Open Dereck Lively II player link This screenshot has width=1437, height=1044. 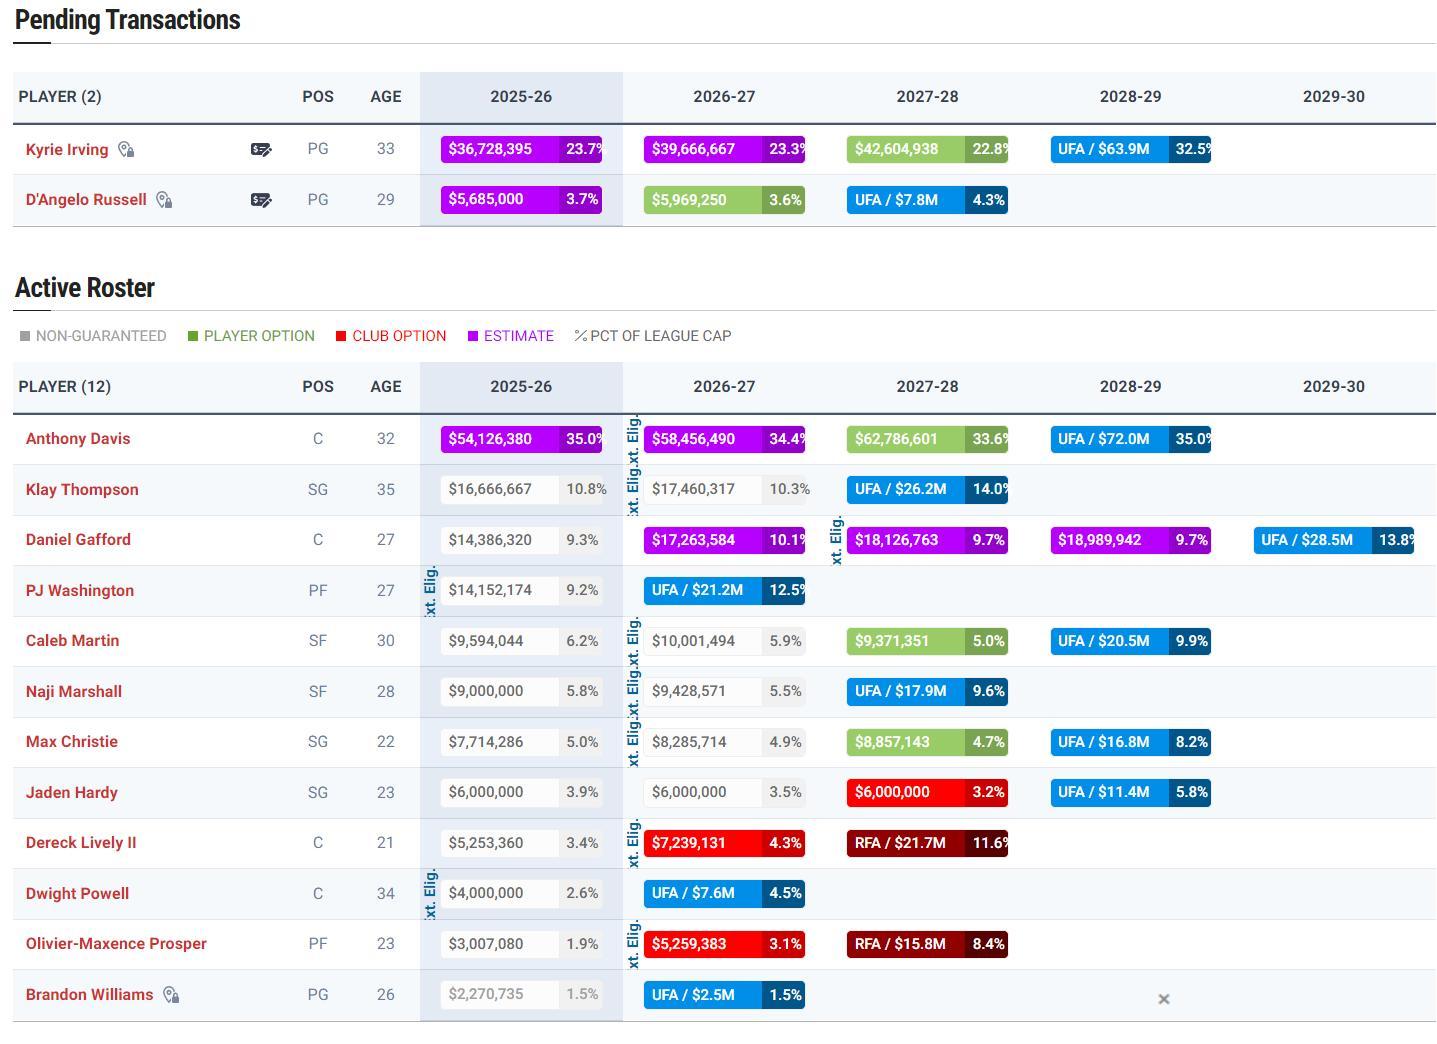(81, 843)
